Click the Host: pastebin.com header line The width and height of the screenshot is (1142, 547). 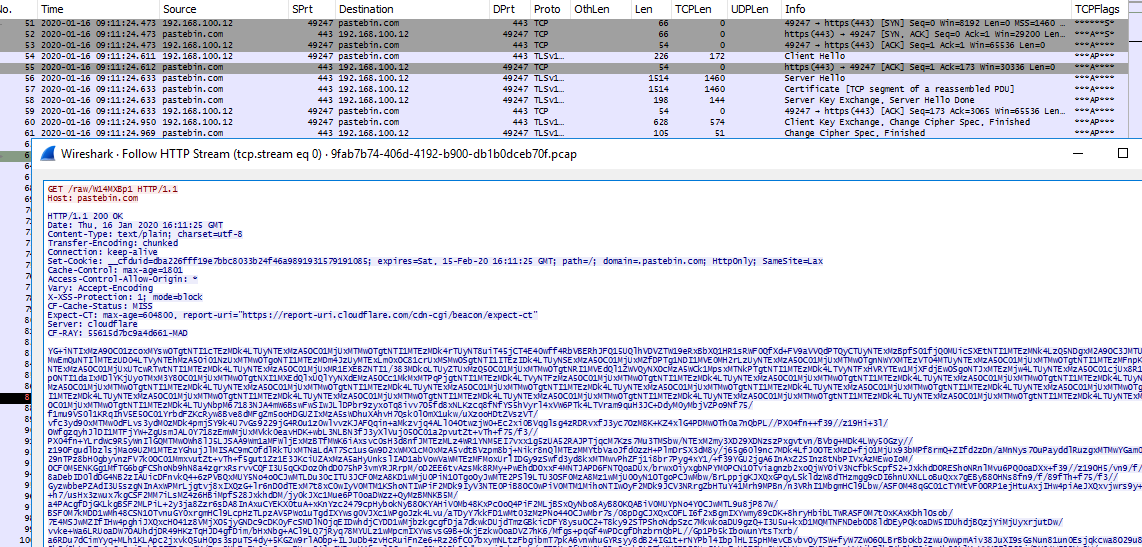(x=92, y=197)
